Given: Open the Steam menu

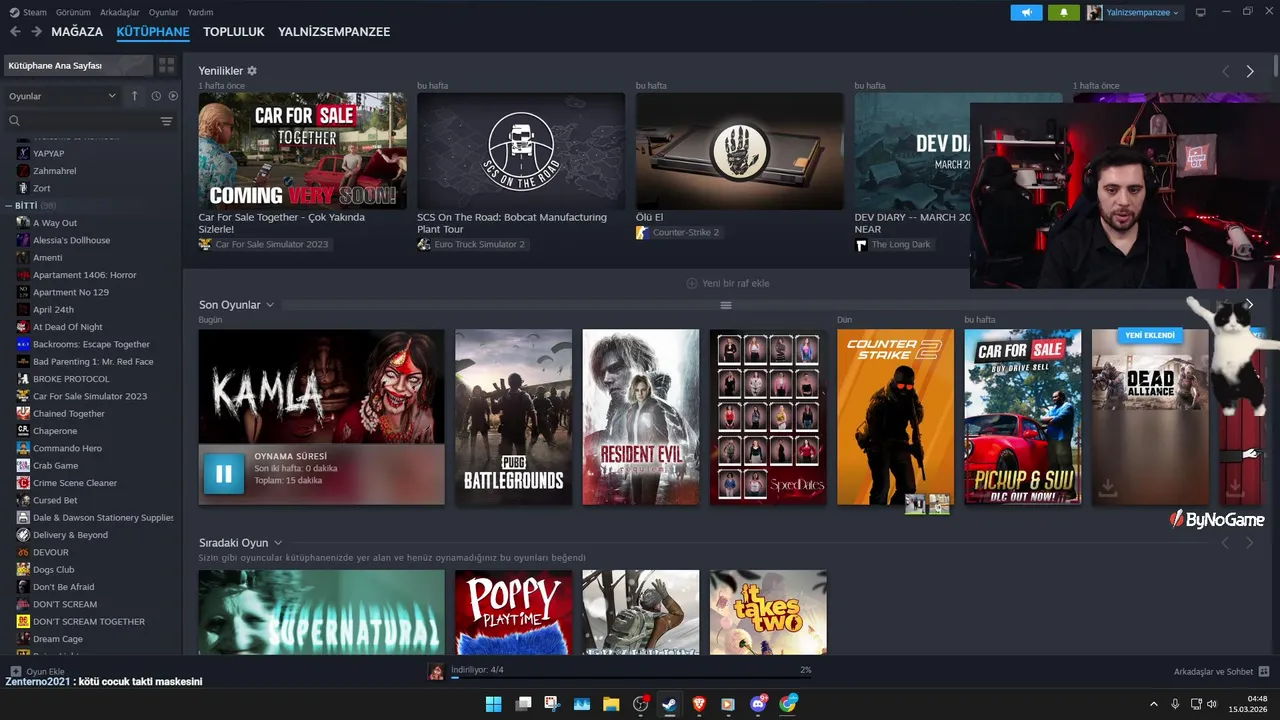Looking at the screenshot, I should click(28, 12).
